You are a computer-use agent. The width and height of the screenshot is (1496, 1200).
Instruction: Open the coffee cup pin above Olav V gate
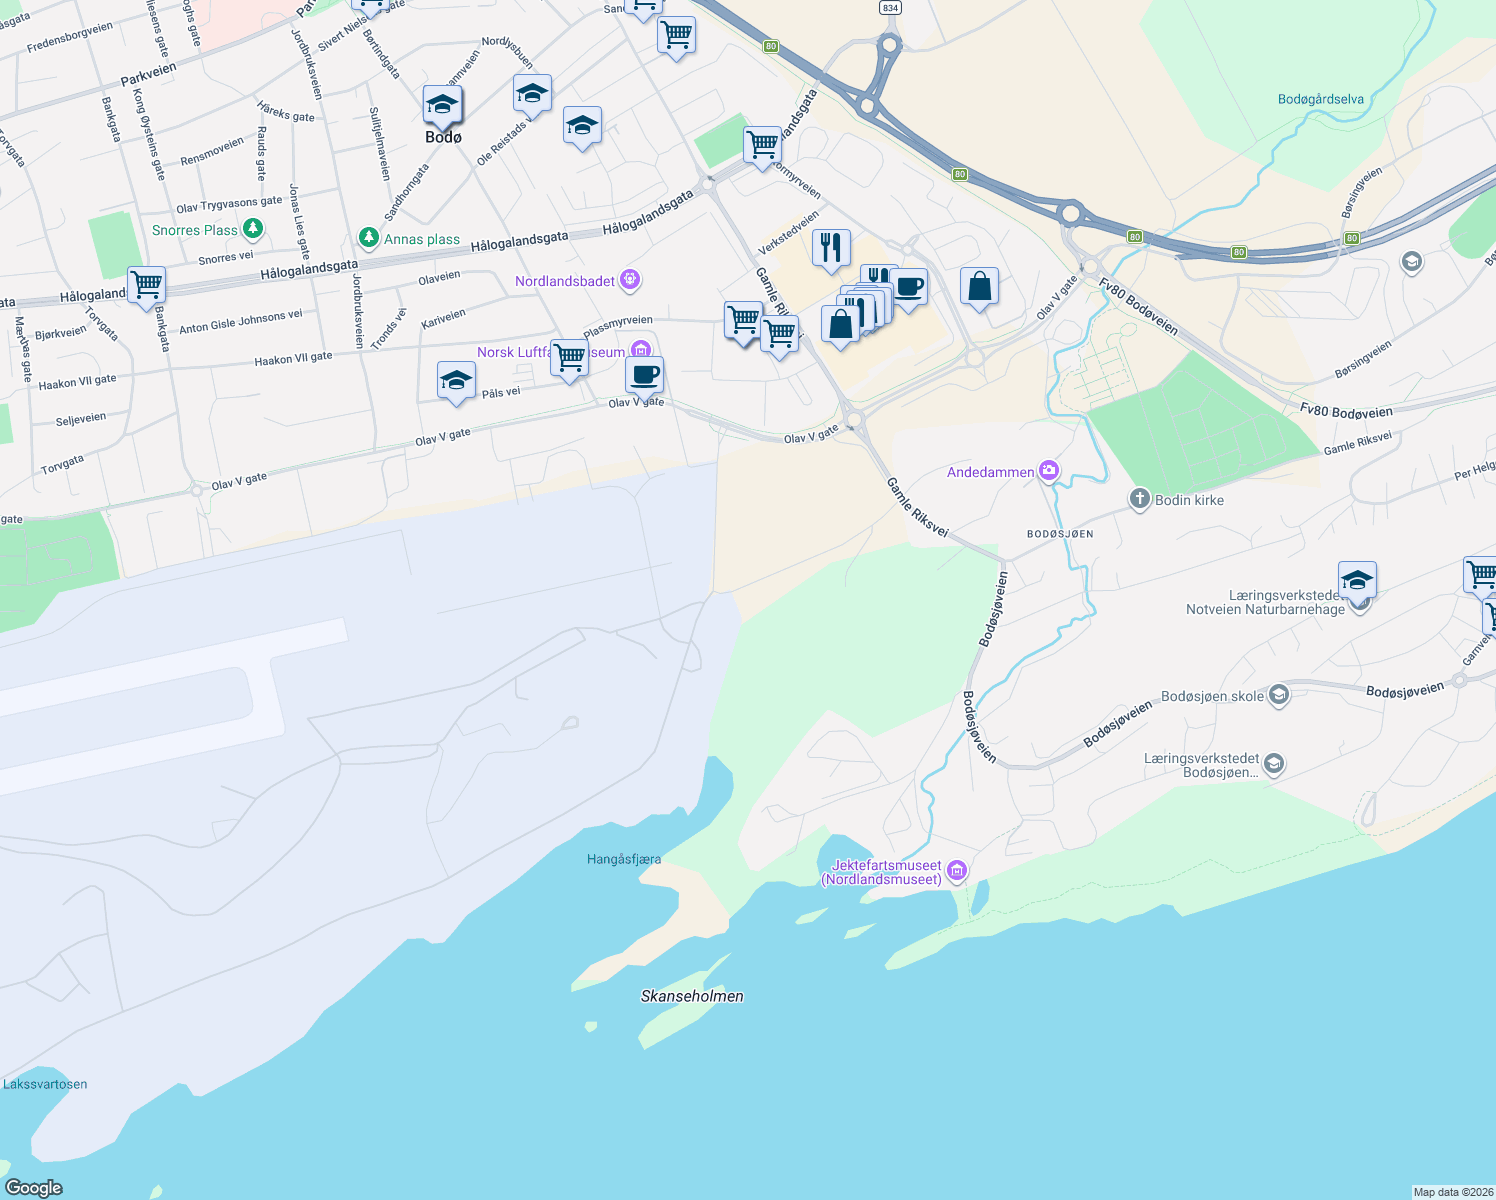644,377
